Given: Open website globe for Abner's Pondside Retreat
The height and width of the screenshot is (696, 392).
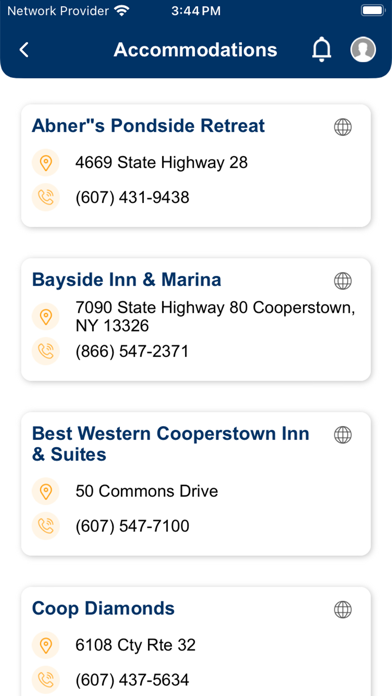Looking at the screenshot, I should pyautogui.click(x=343, y=127).
